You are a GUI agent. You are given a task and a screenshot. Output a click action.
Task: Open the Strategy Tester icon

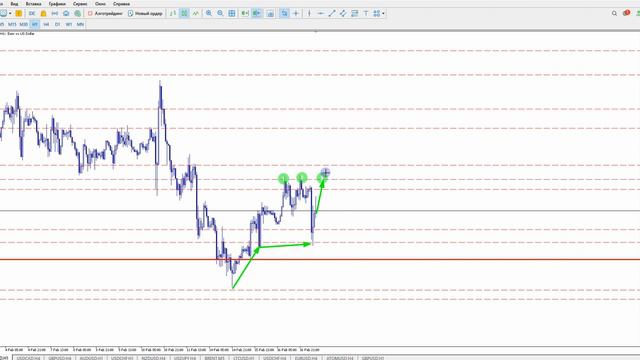tap(78, 13)
